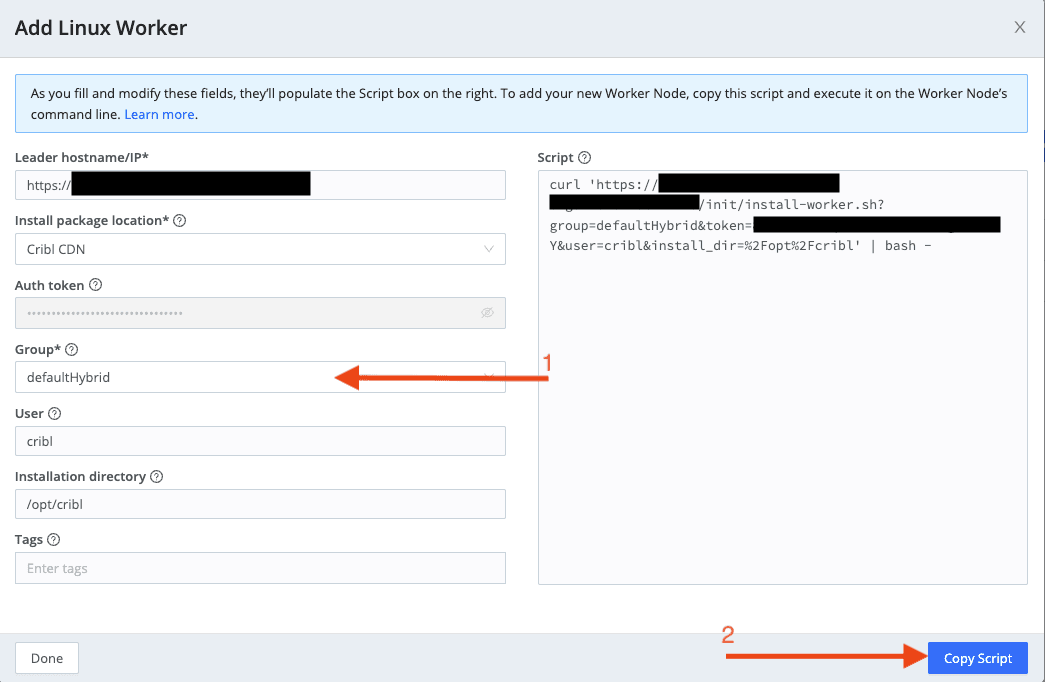1045x682 pixels.
Task: Click the help icon beside Tags label
Action: click(54, 540)
